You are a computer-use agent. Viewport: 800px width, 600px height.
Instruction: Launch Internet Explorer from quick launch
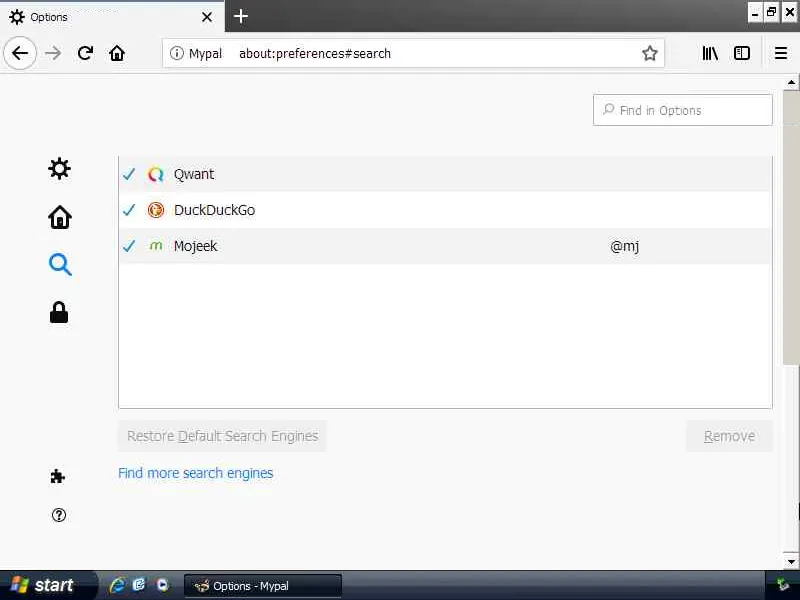117,585
